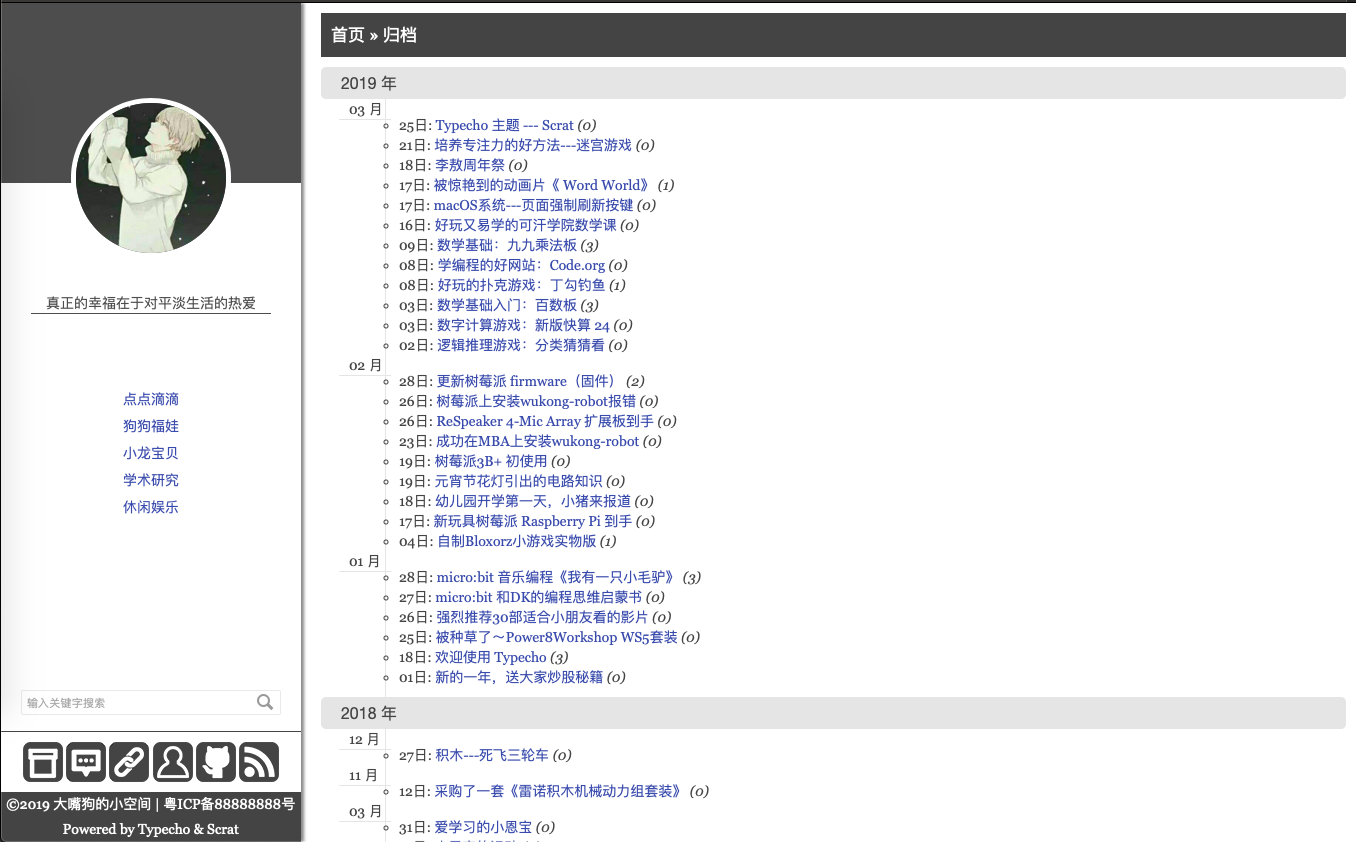Open post ReSpeaker 4-Mic Array 扩展板到手
This screenshot has height=842, width=1356.
545,421
